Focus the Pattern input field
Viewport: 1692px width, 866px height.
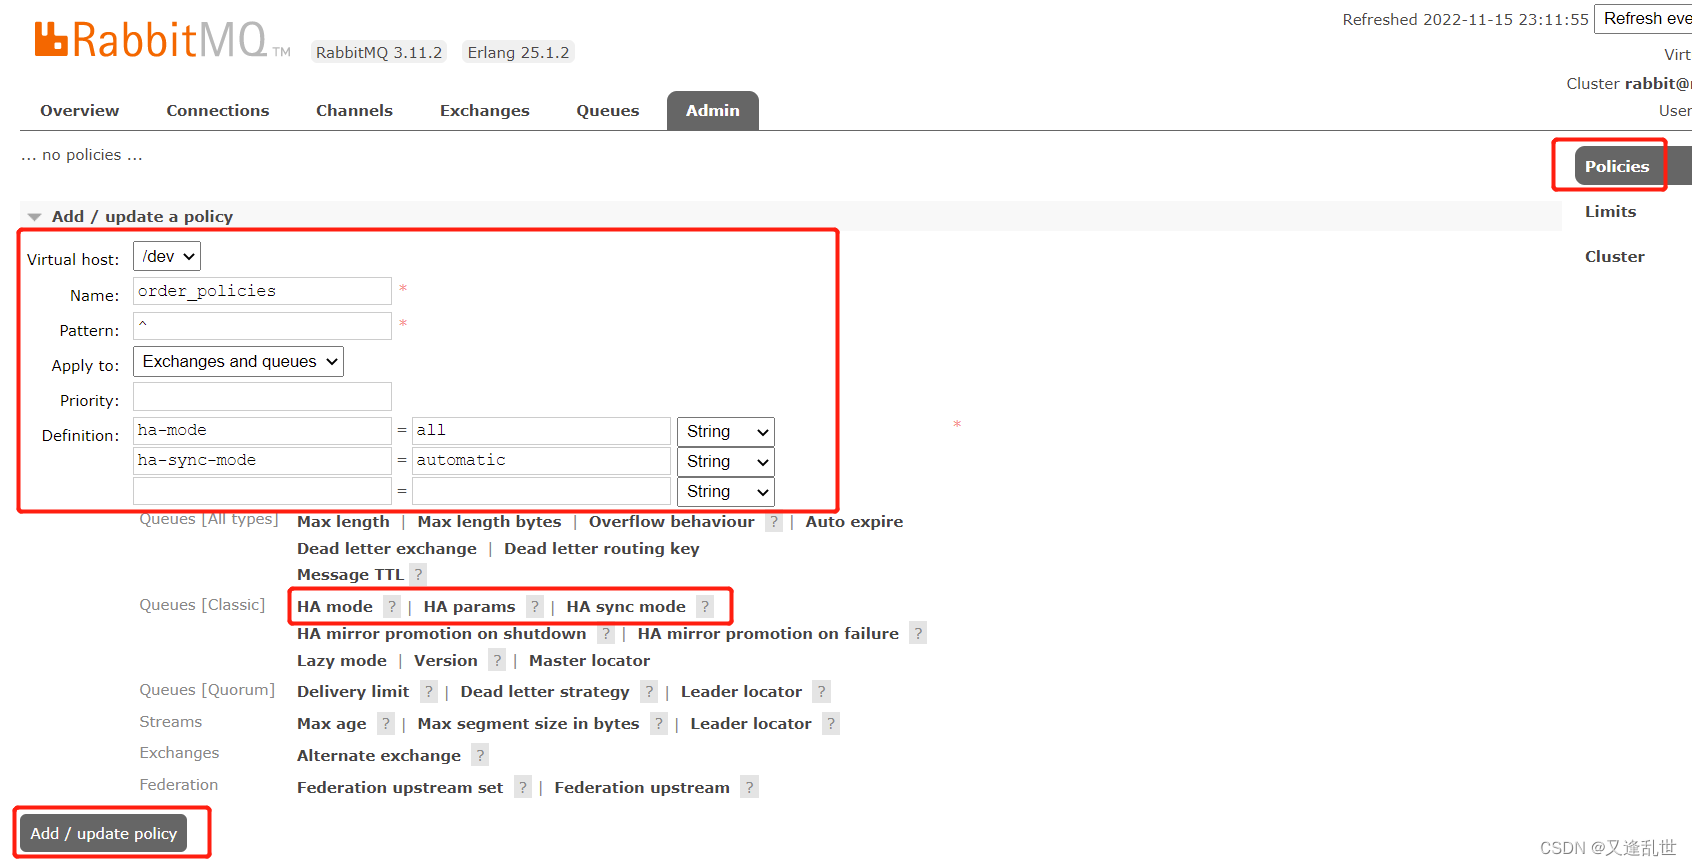coord(262,326)
